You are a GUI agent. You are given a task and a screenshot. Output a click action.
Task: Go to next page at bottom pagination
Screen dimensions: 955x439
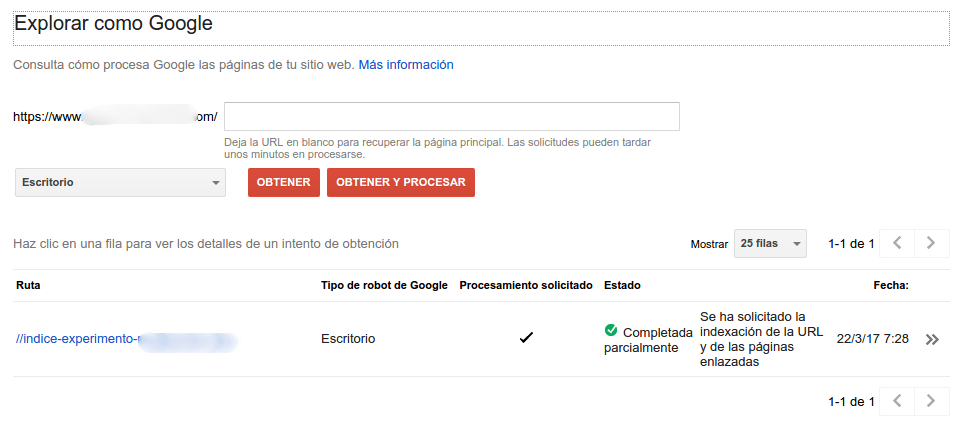[931, 401]
